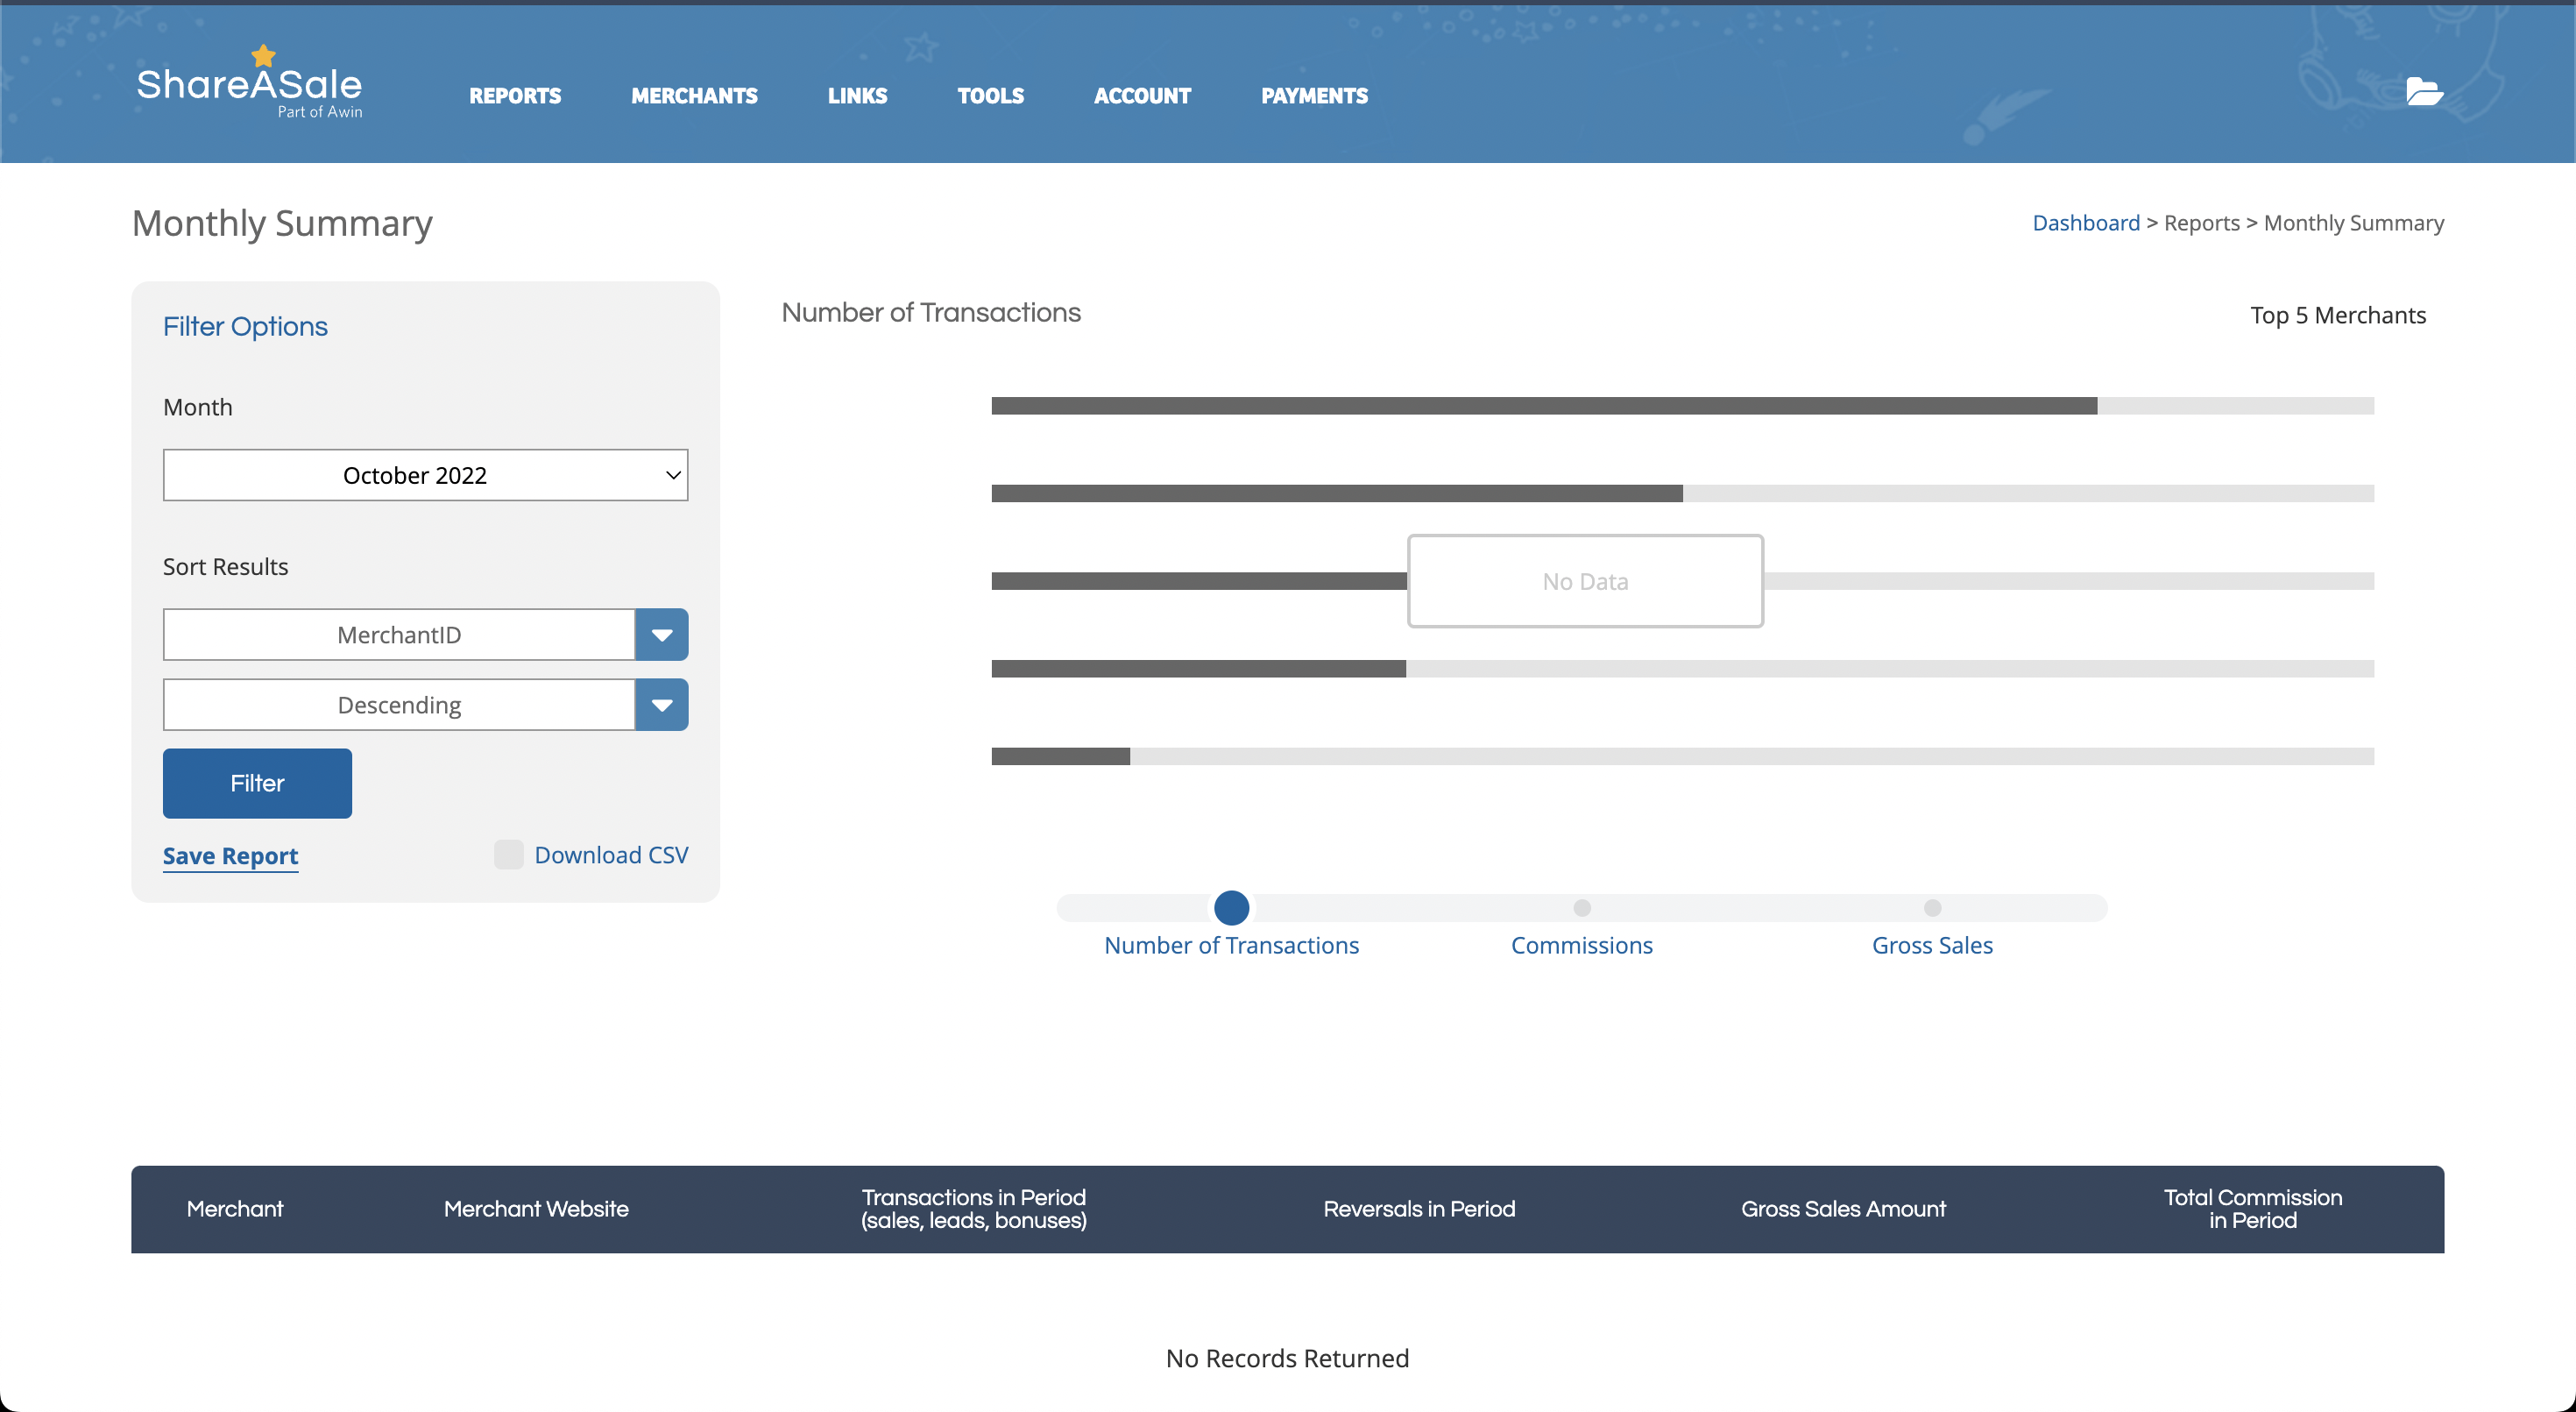Open the MERCHANTS menu
Viewport: 2576px width, 1412px height.
coord(694,96)
